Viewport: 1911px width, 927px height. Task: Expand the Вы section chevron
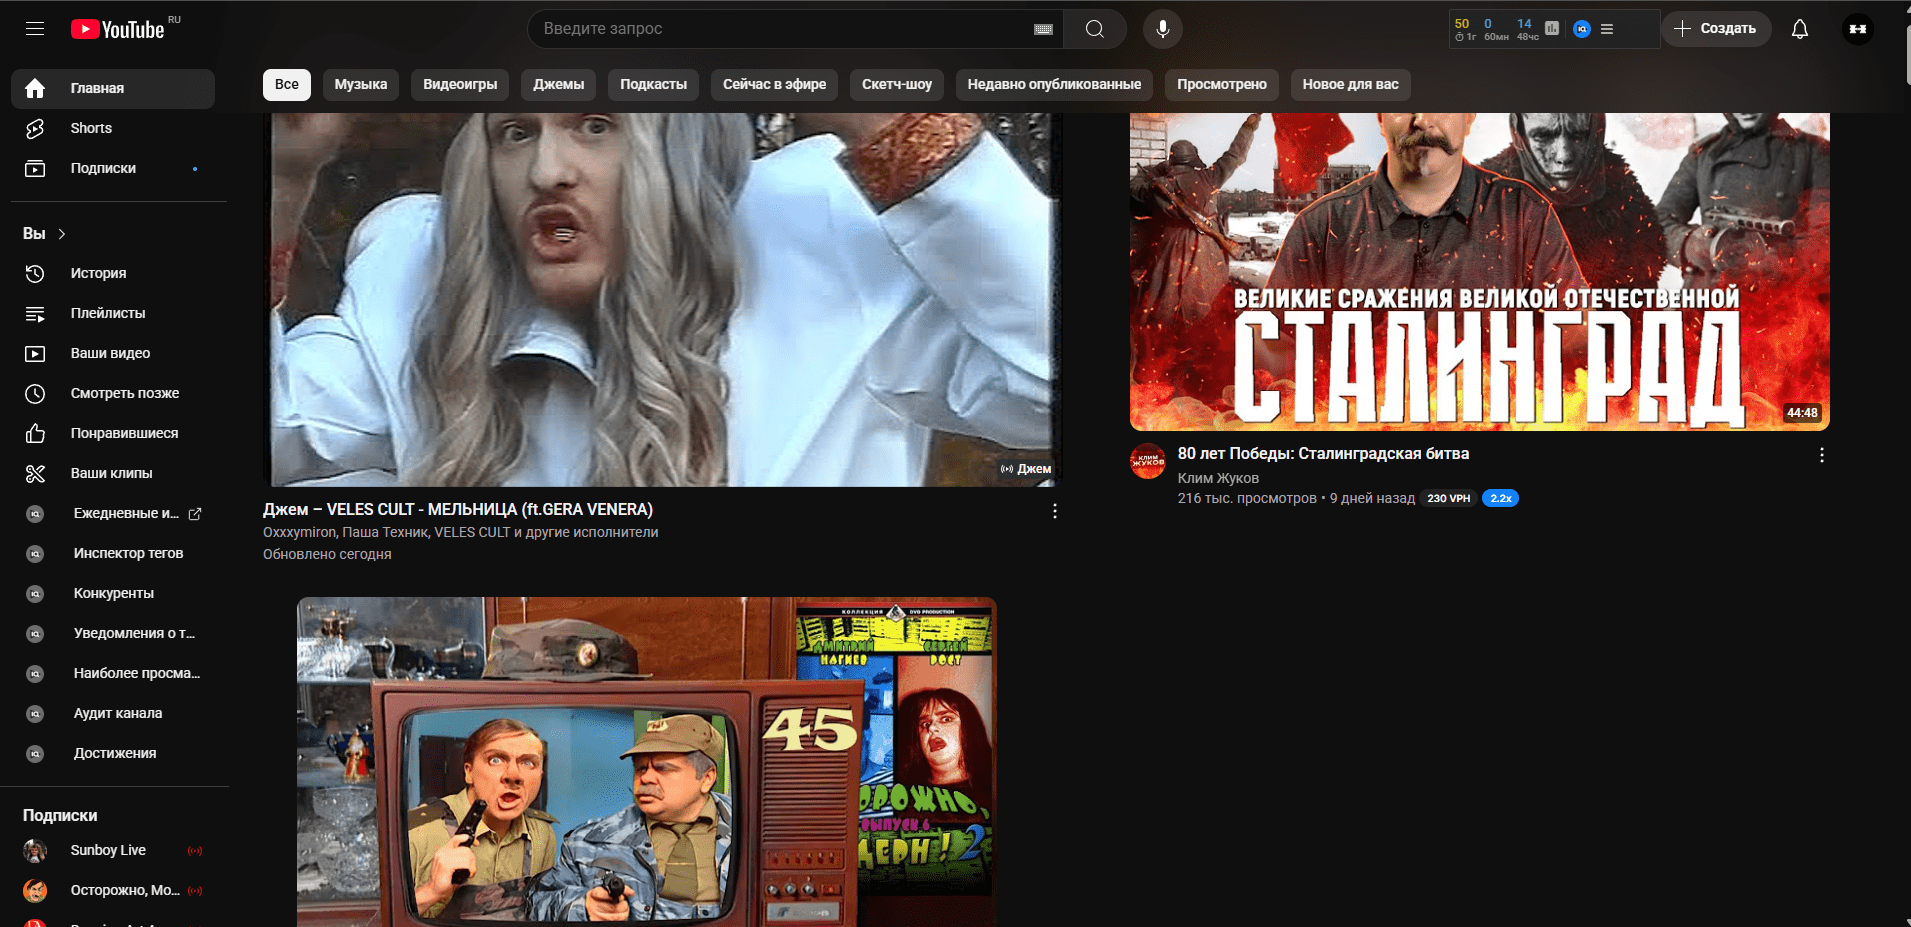point(62,234)
